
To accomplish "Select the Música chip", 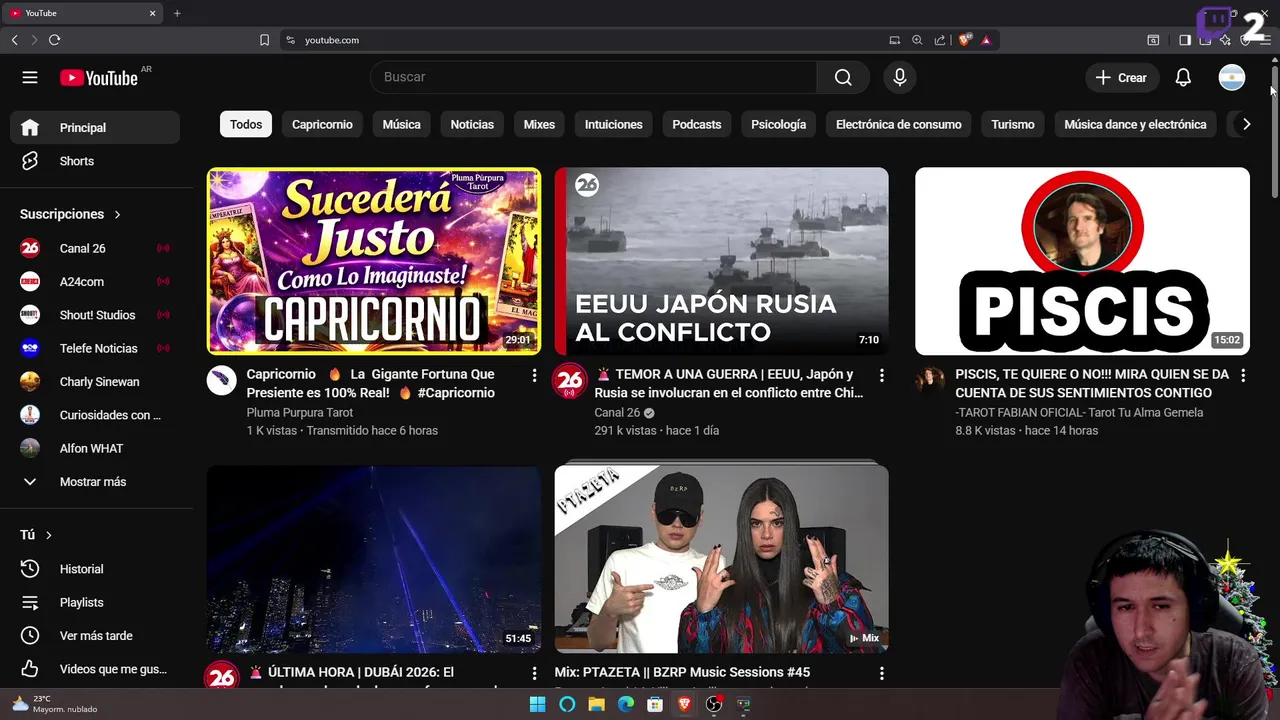I will pos(401,124).
